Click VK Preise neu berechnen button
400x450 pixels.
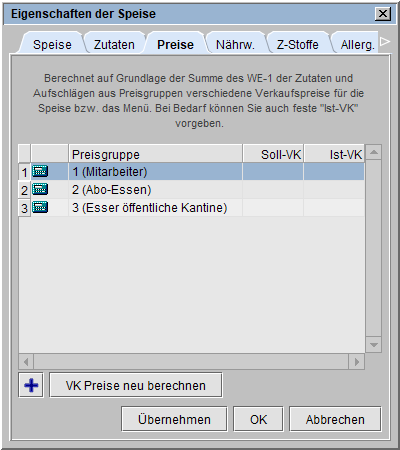click(136, 385)
